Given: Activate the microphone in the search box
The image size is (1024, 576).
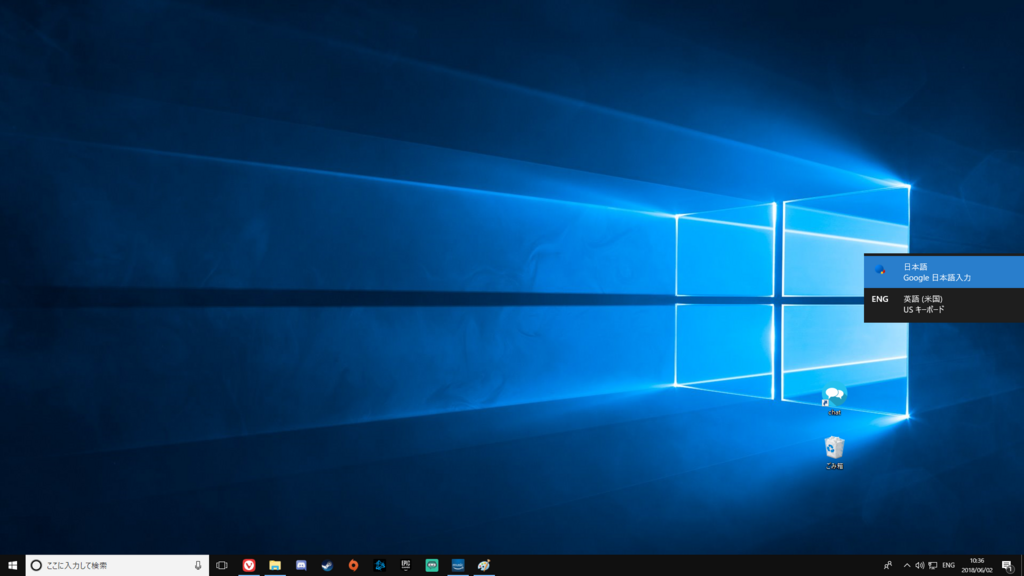Looking at the screenshot, I should (198, 565).
